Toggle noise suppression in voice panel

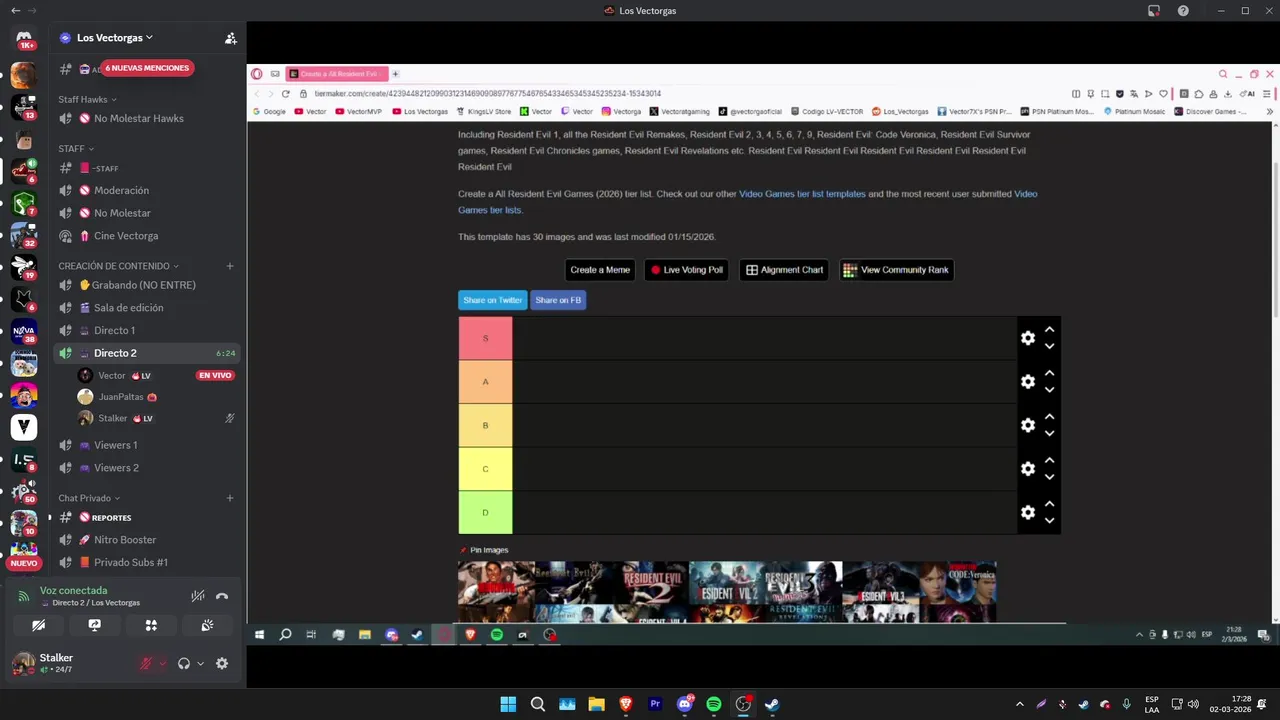198,596
